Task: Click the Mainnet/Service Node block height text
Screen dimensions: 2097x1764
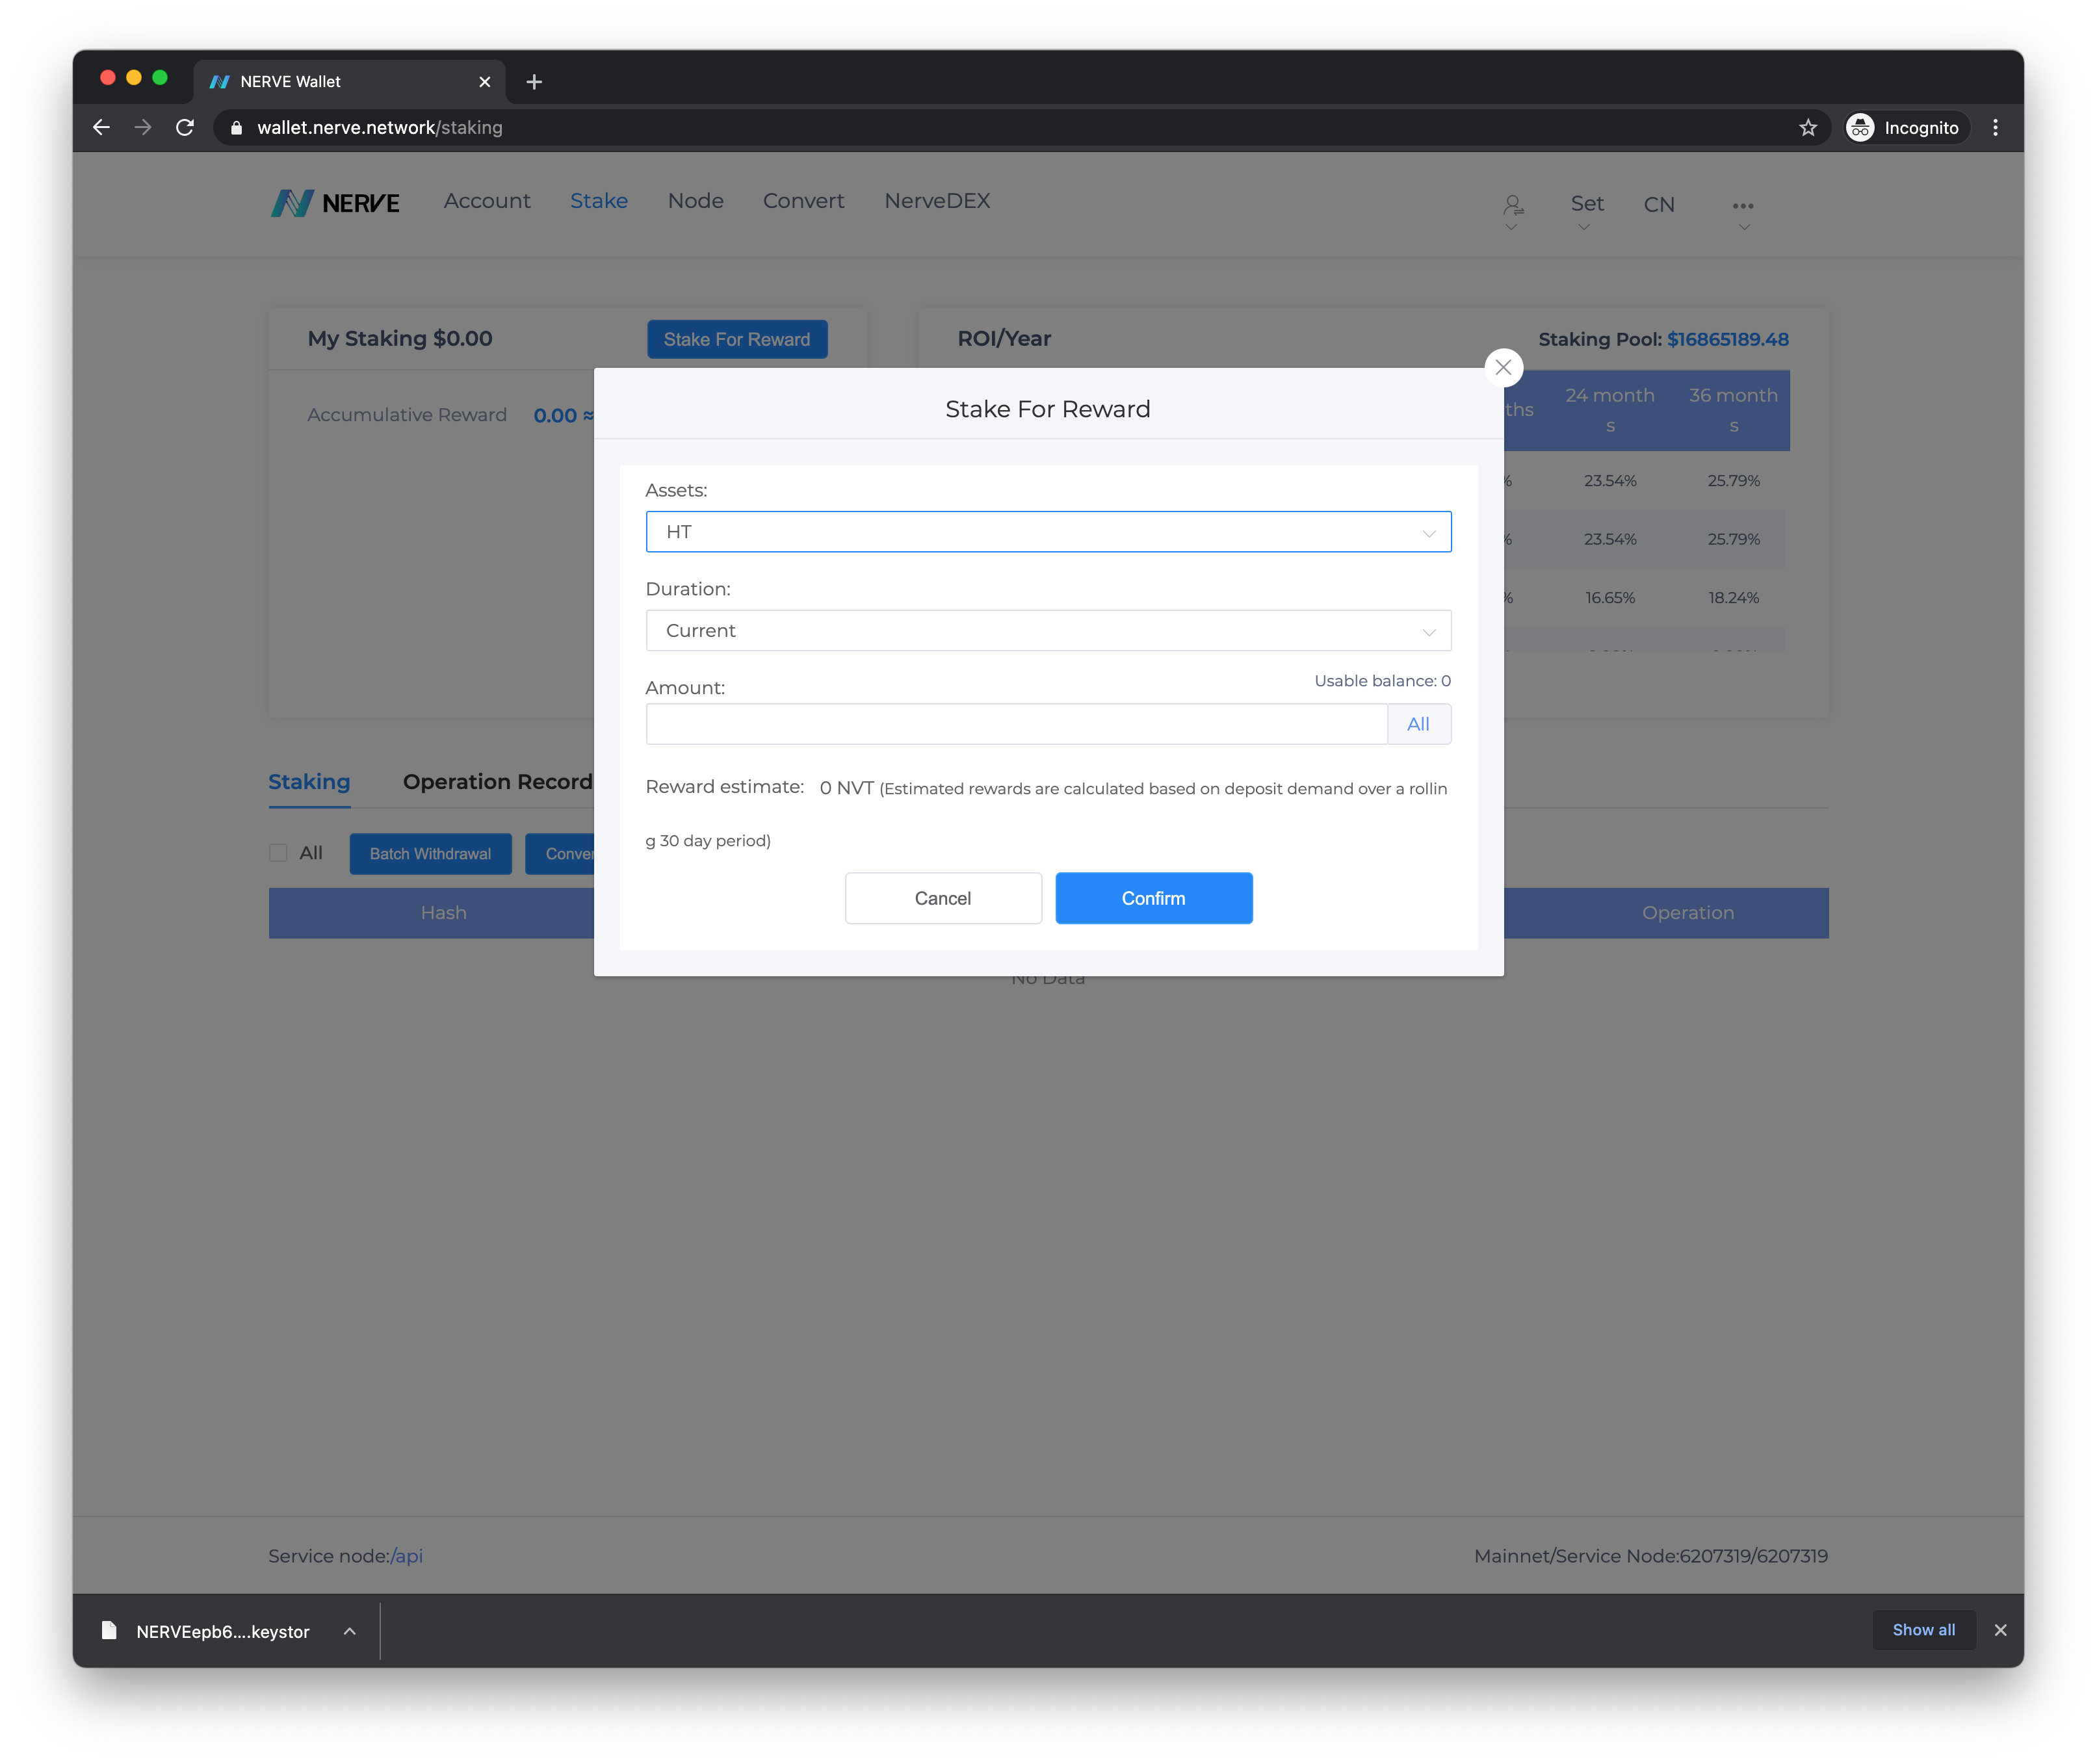Action: tap(1650, 1556)
